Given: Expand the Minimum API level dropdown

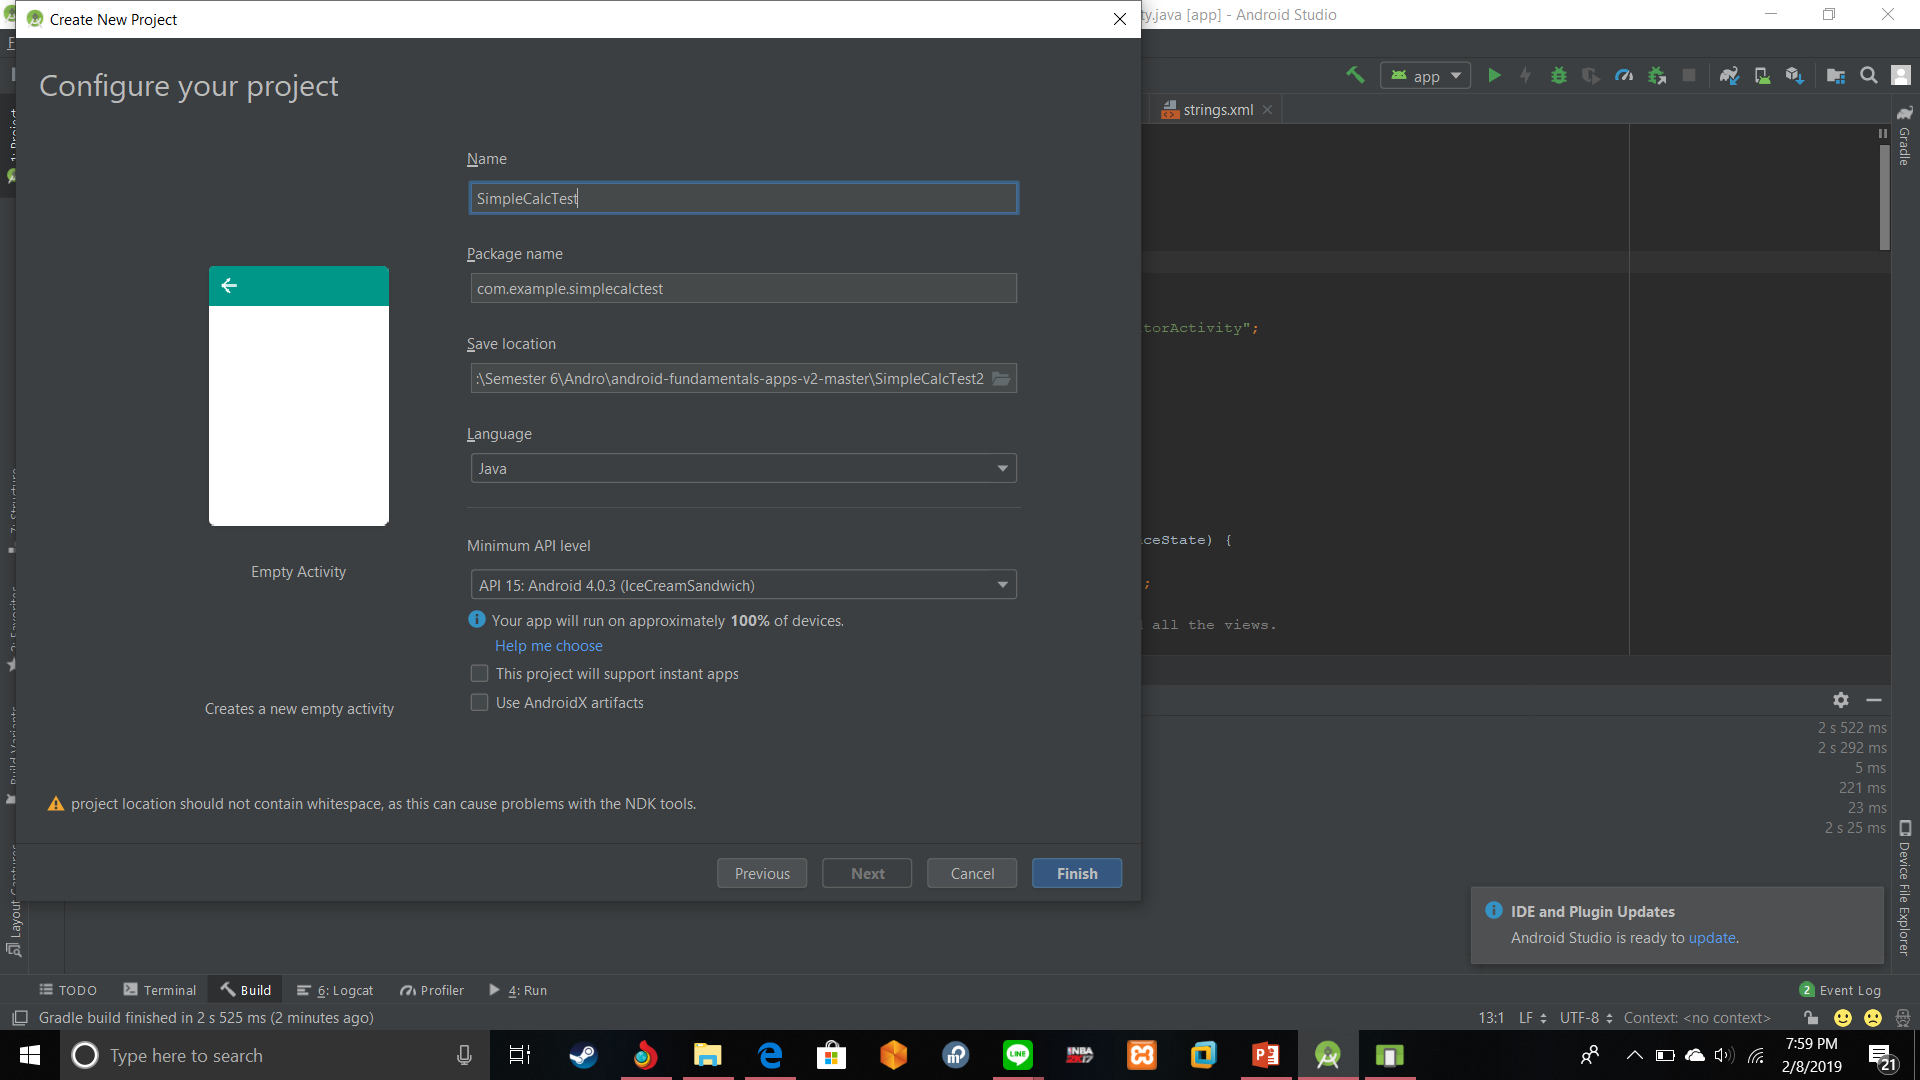Looking at the screenshot, I should (x=743, y=585).
